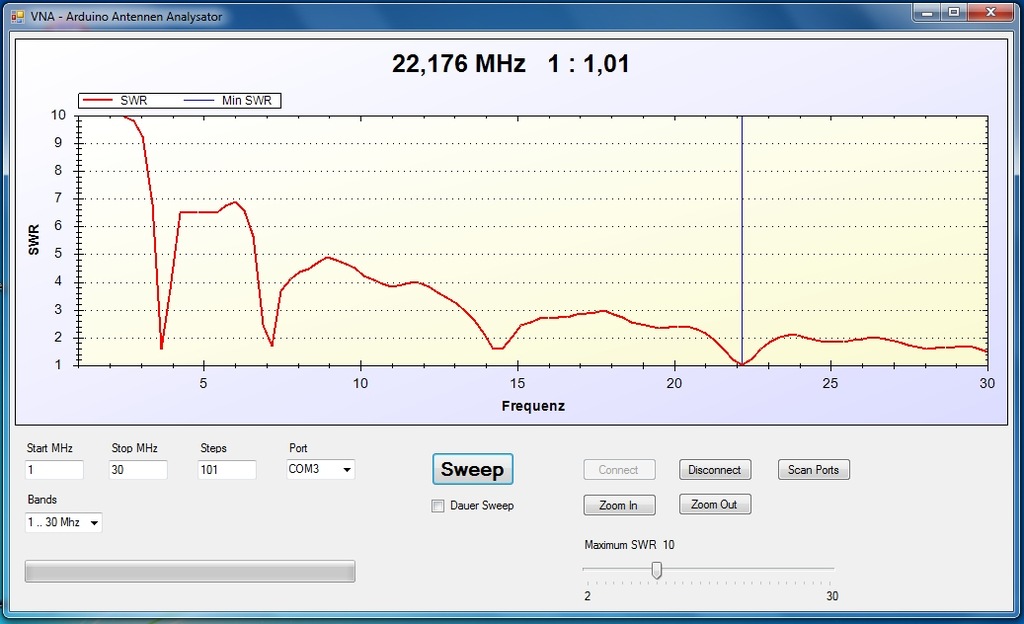The image size is (1024, 624).
Task: Click the Maximum SWR slider thumb
Action: pos(657,570)
